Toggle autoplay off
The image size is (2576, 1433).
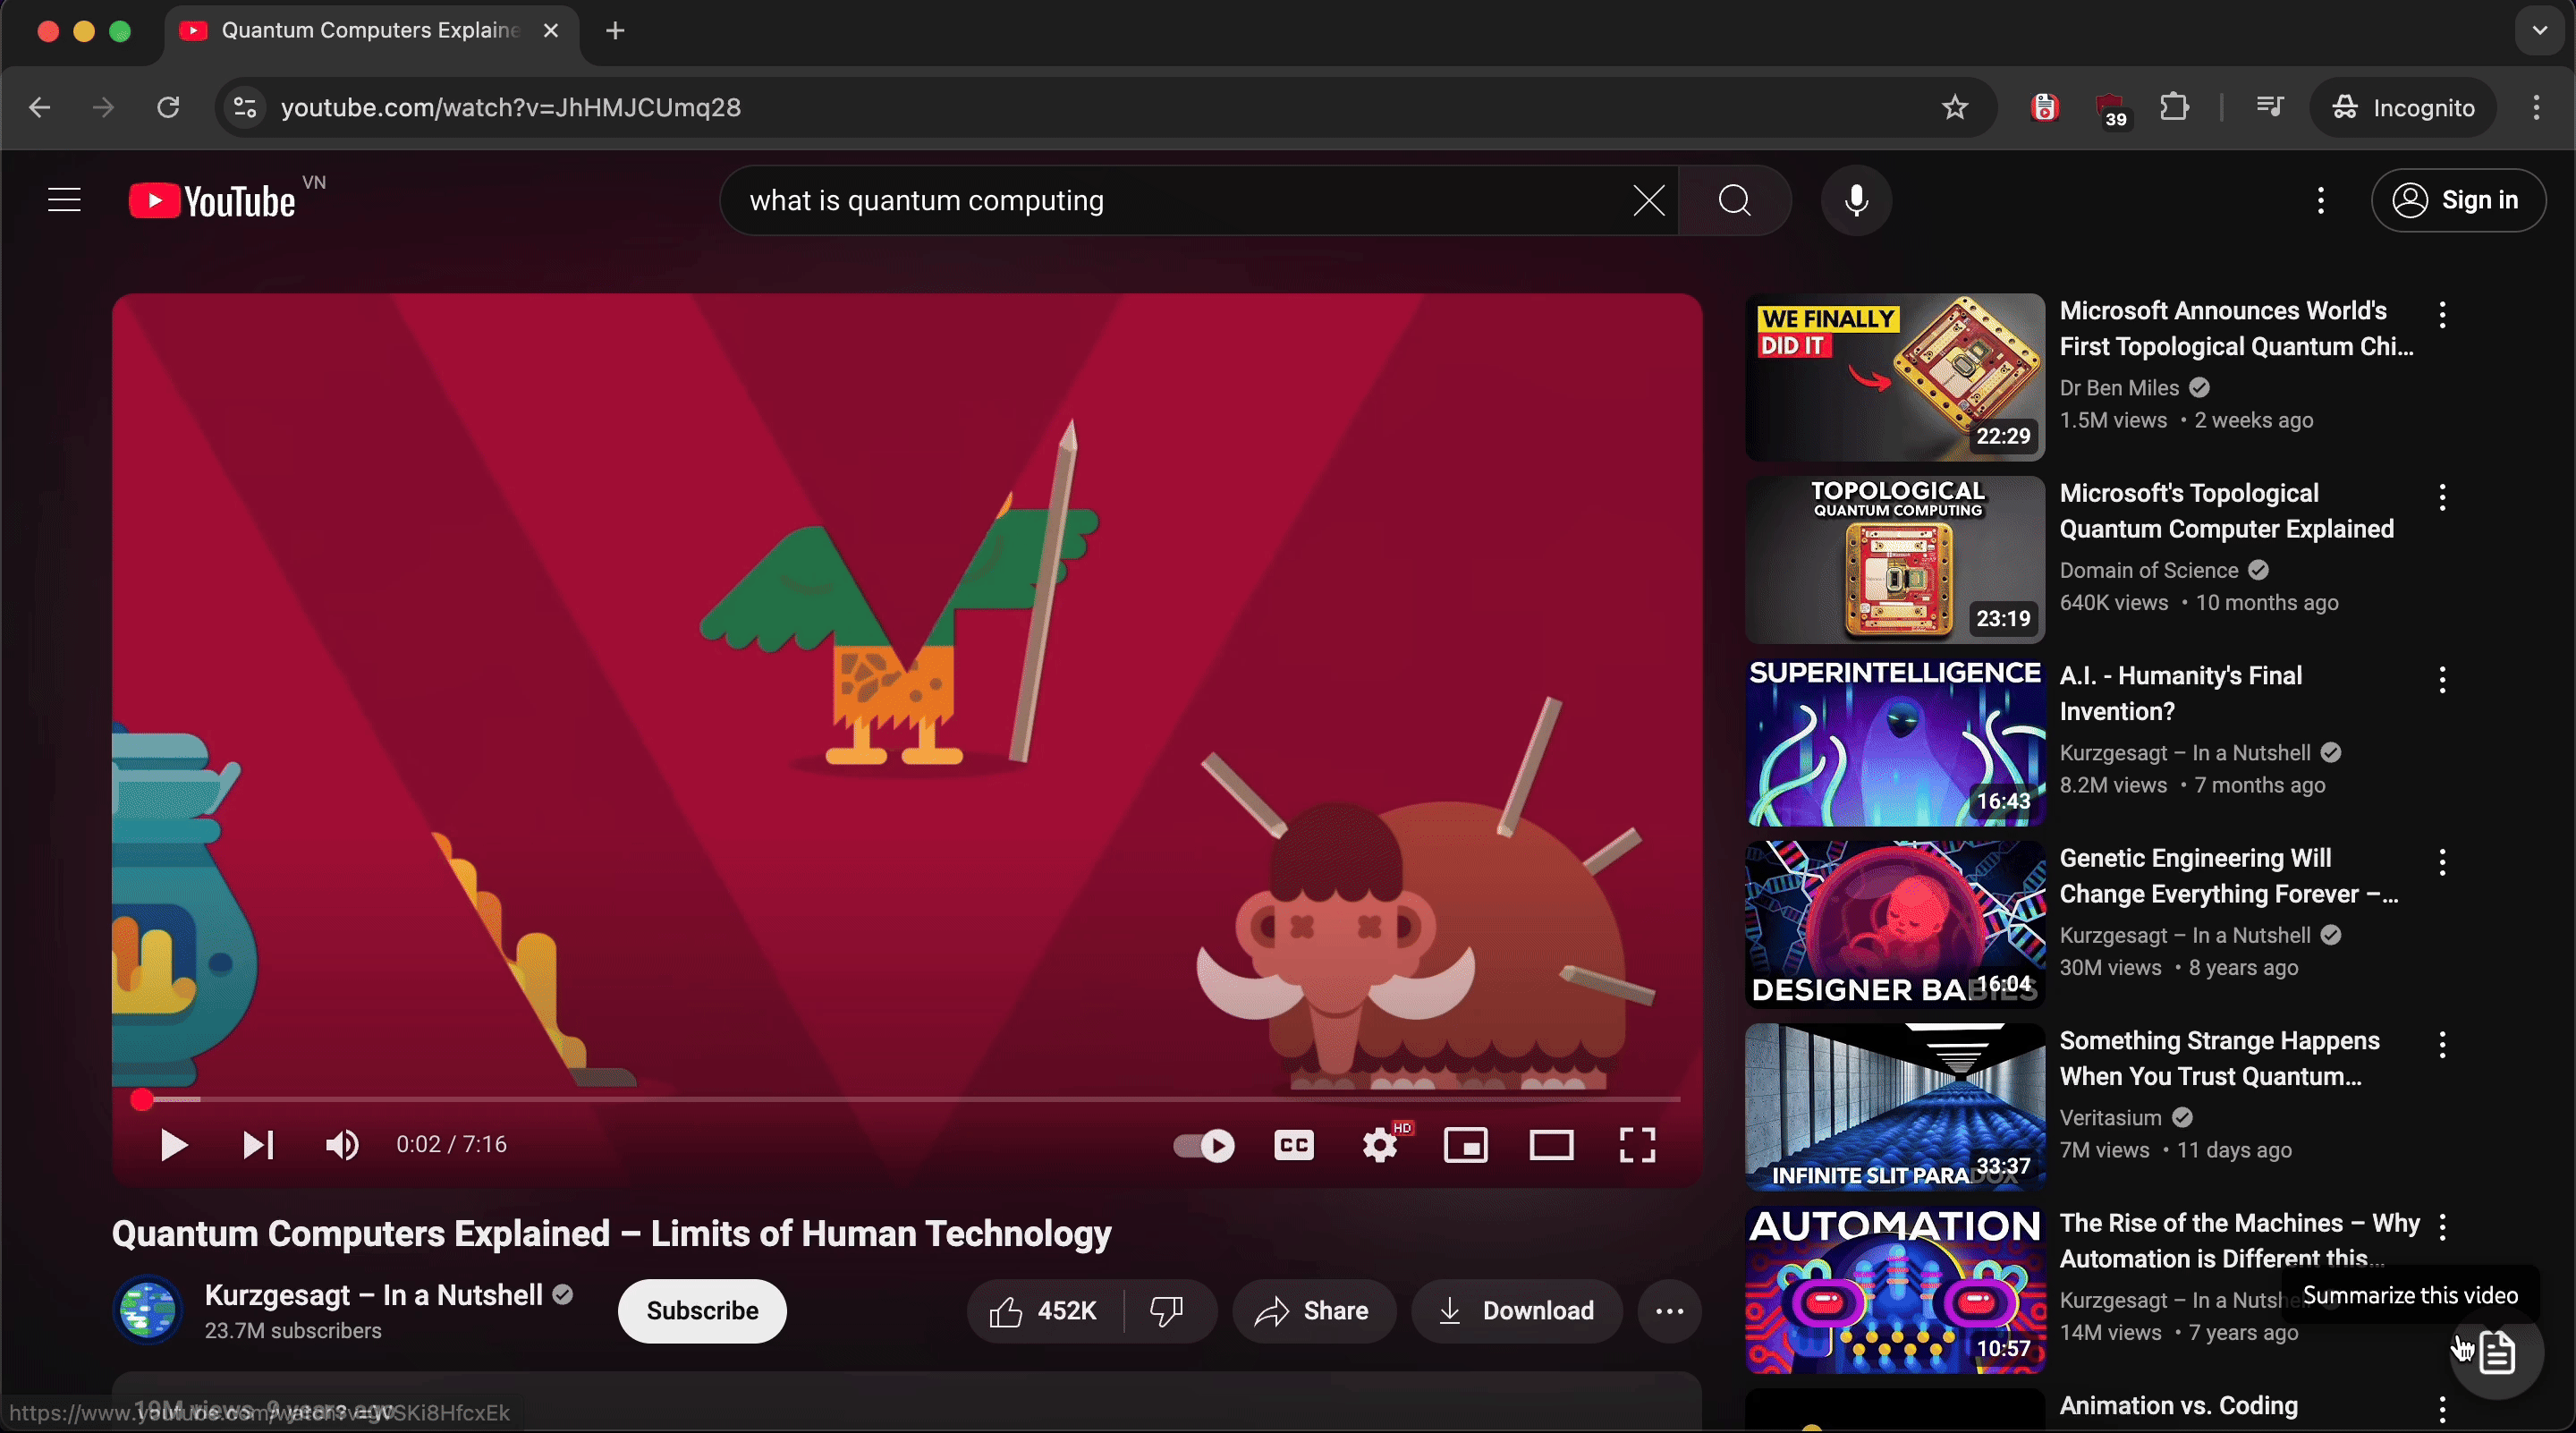[x=1203, y=1146]
